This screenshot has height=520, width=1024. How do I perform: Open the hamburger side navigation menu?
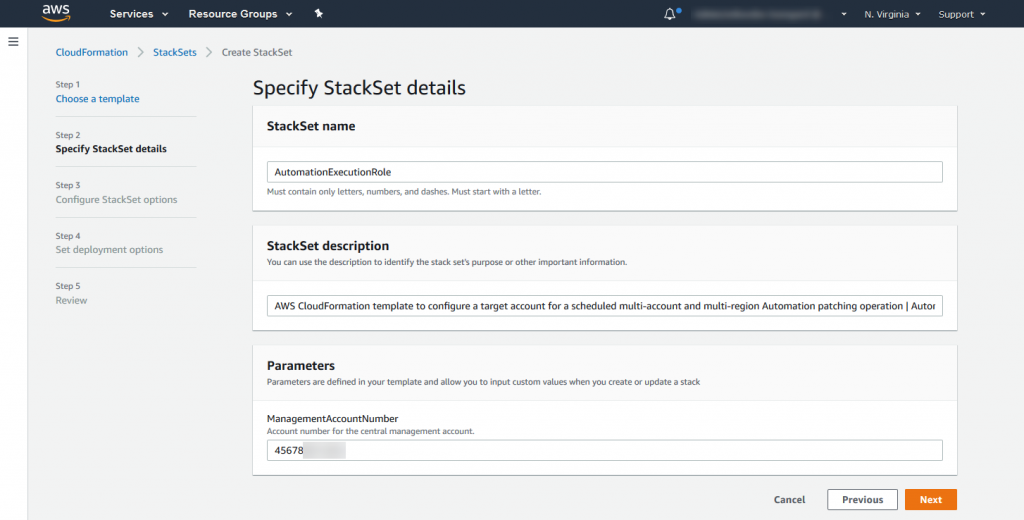tap(13, 42)
